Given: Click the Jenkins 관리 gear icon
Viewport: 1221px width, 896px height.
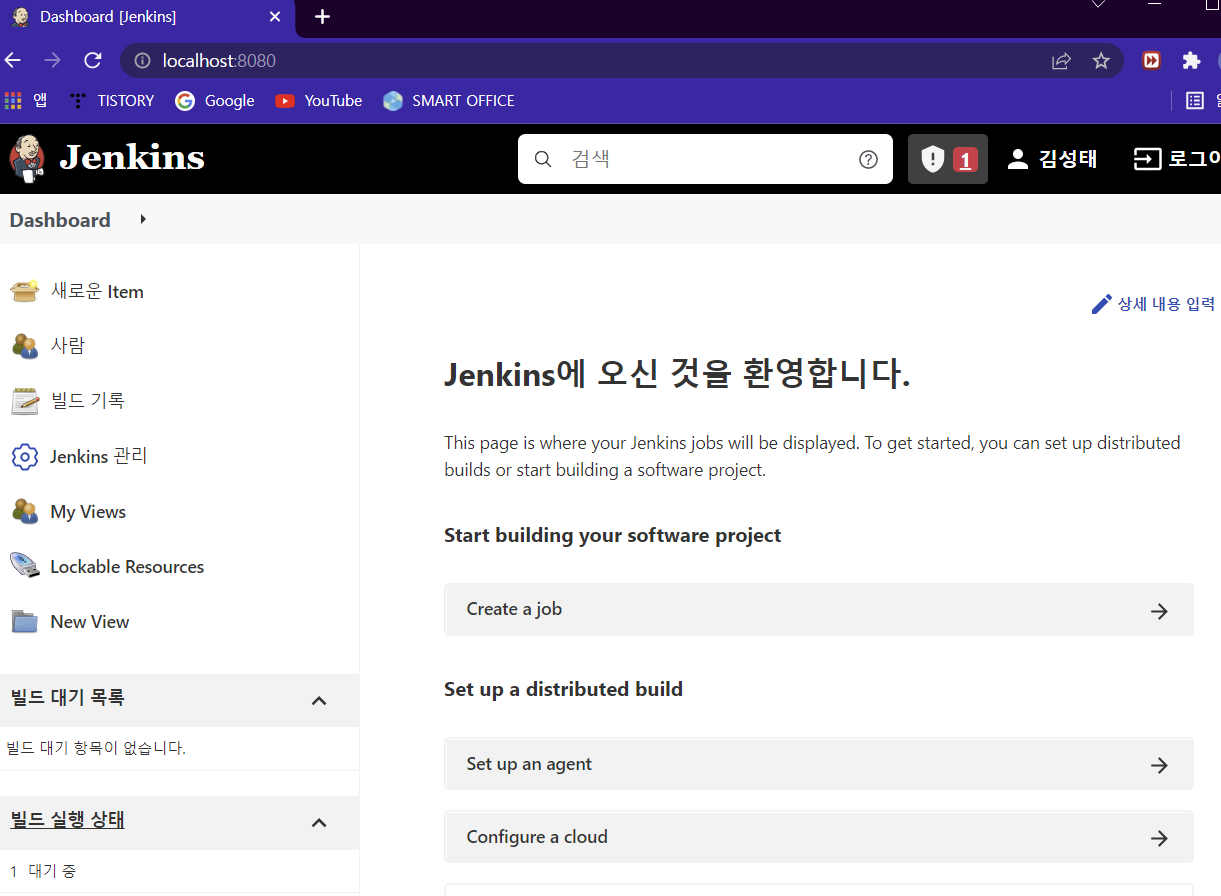Looking at the screenshot, I should click(25, 457).
